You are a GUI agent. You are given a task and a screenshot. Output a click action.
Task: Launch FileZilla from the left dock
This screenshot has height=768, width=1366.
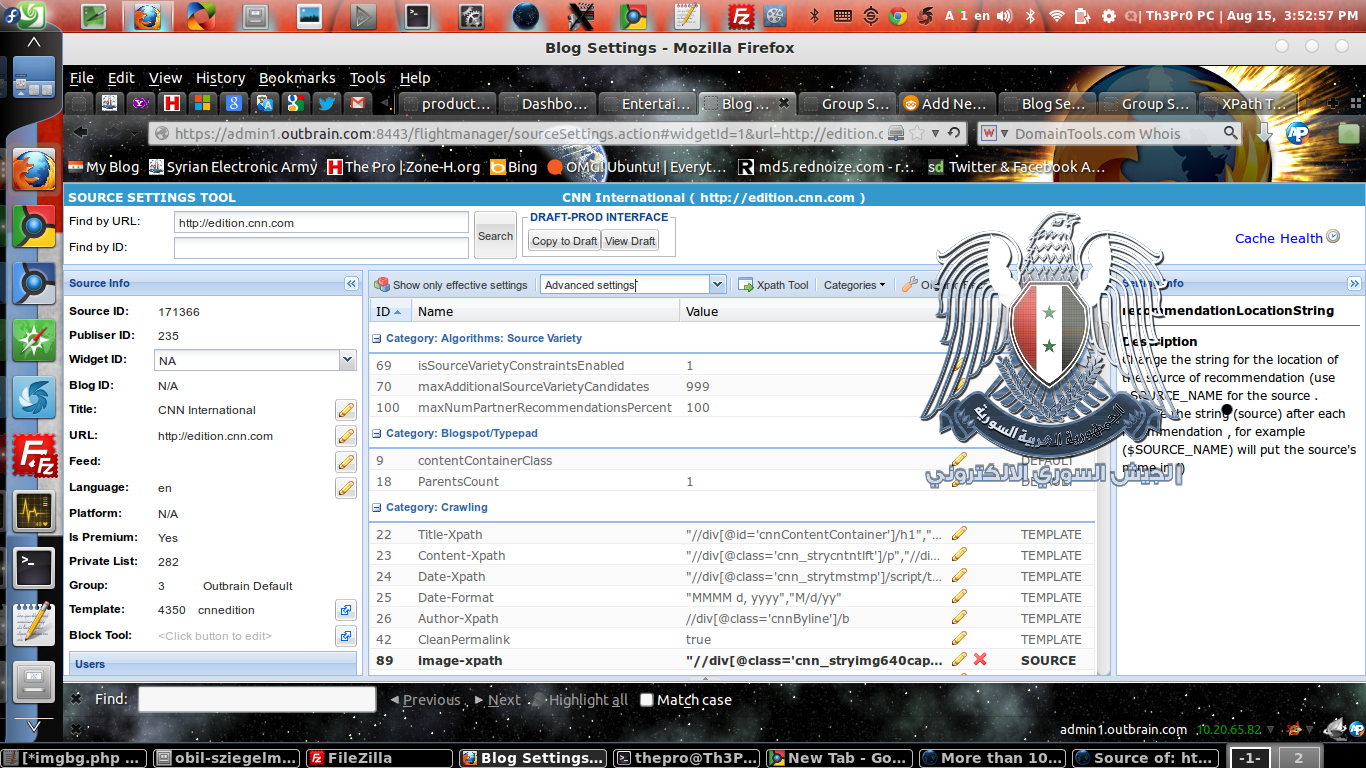point(33,457)
